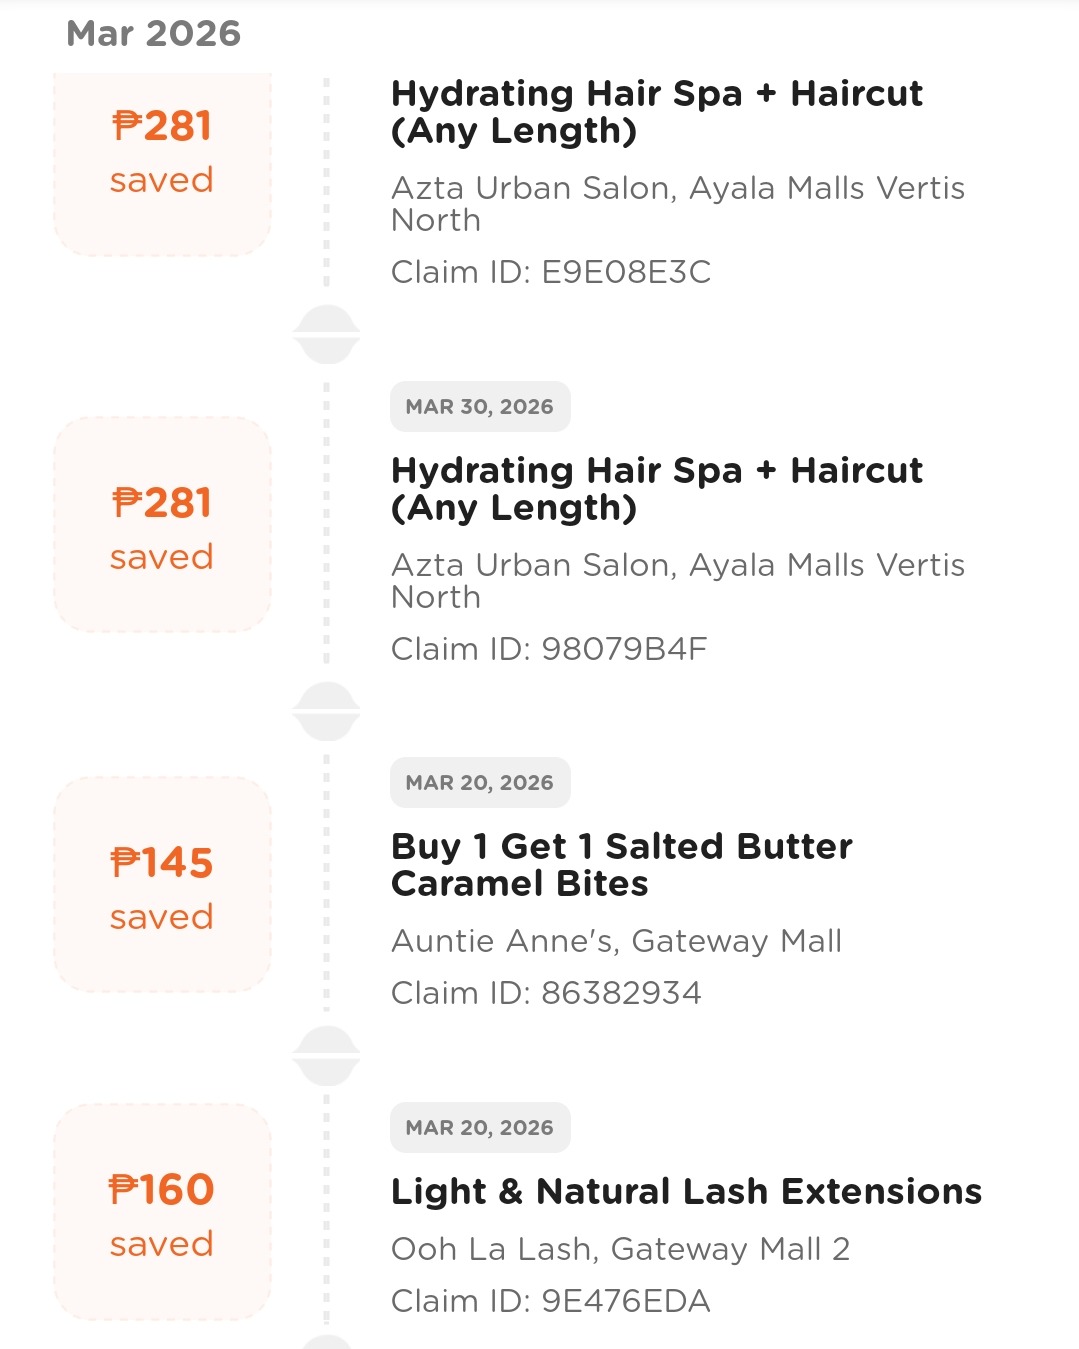Open Buy 1 Get 1 Salted Butter Caramel Bites
This screenshot has width=1079, height=1349.
click(621, 865)
